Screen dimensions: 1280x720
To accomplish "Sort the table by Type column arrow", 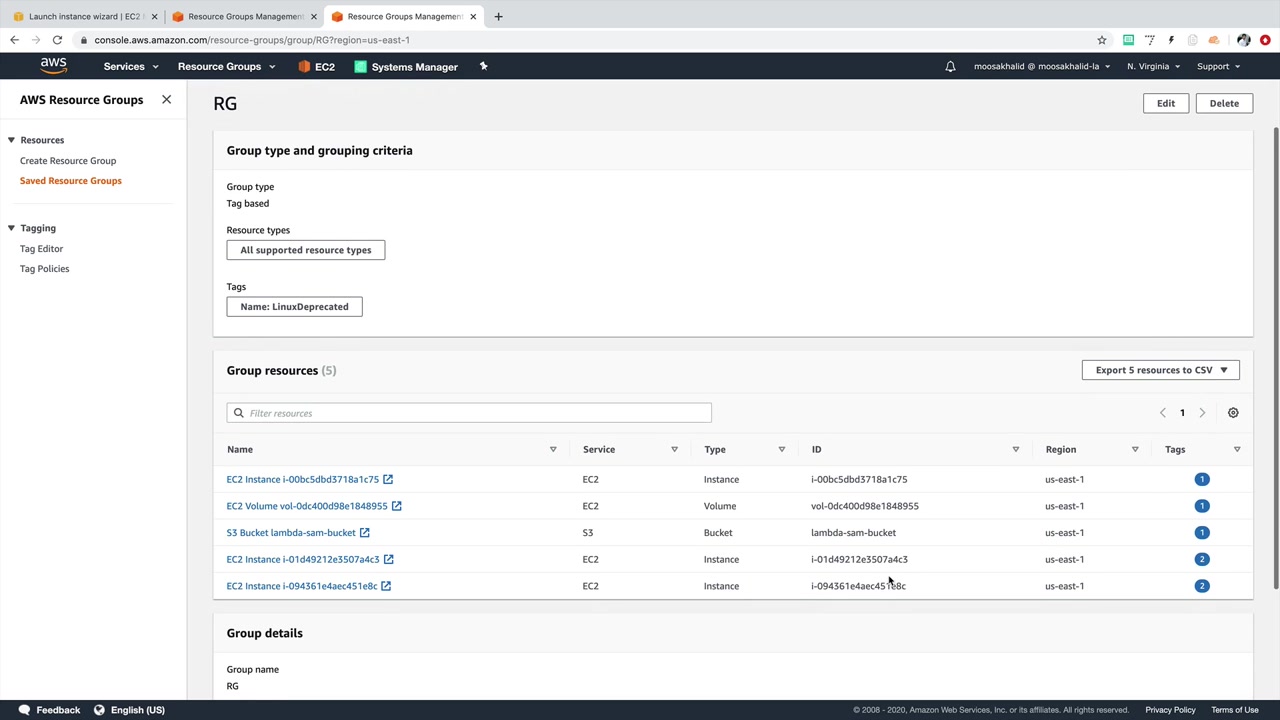I will 782,450.
